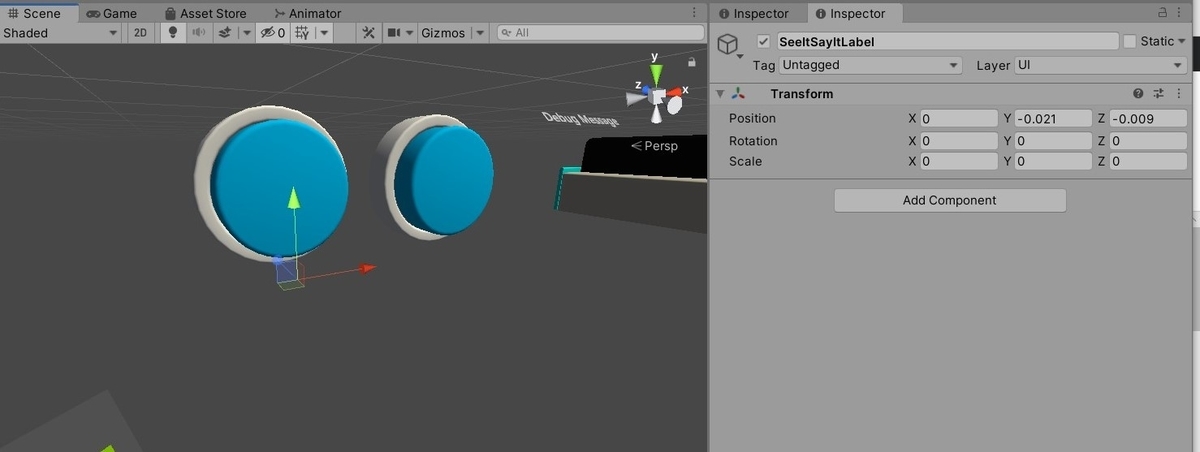
Task: Open the Gizmos dropdown arrow
Action: (480, 33)
